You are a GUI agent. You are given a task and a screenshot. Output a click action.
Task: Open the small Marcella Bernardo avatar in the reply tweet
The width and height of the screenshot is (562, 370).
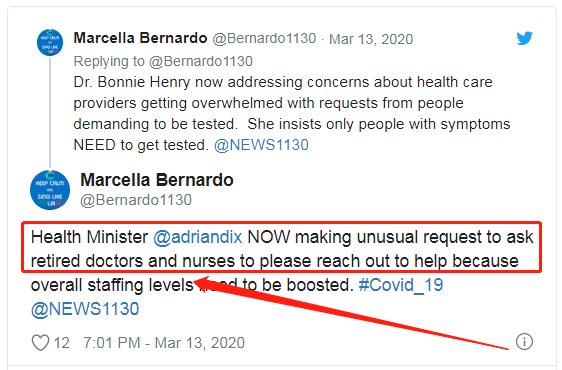click(50, 42)
